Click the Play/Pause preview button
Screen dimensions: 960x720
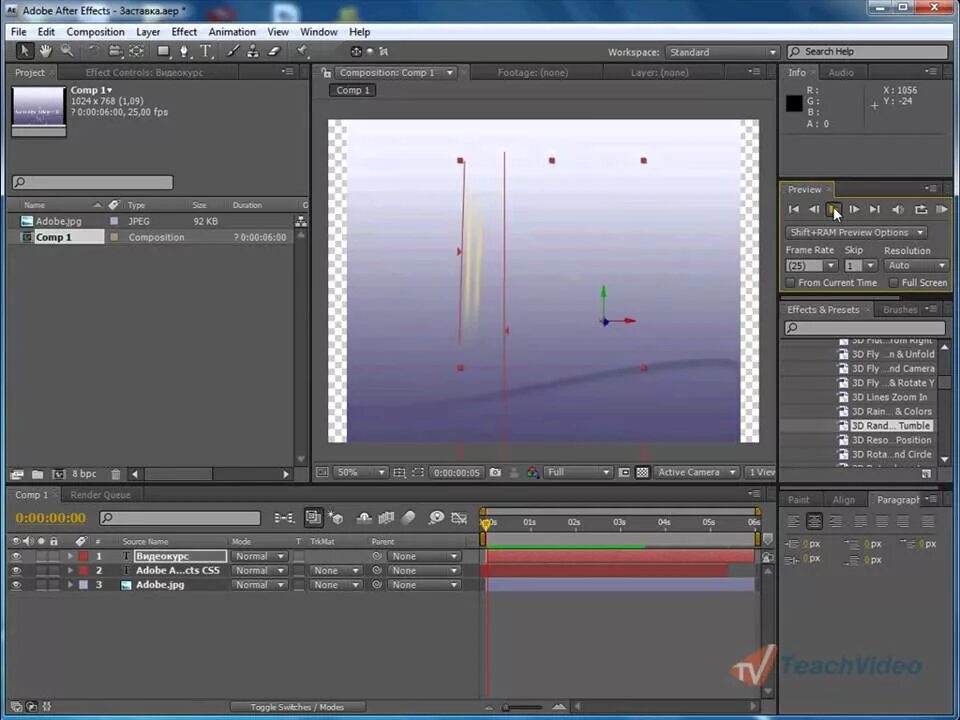(833, 209)
